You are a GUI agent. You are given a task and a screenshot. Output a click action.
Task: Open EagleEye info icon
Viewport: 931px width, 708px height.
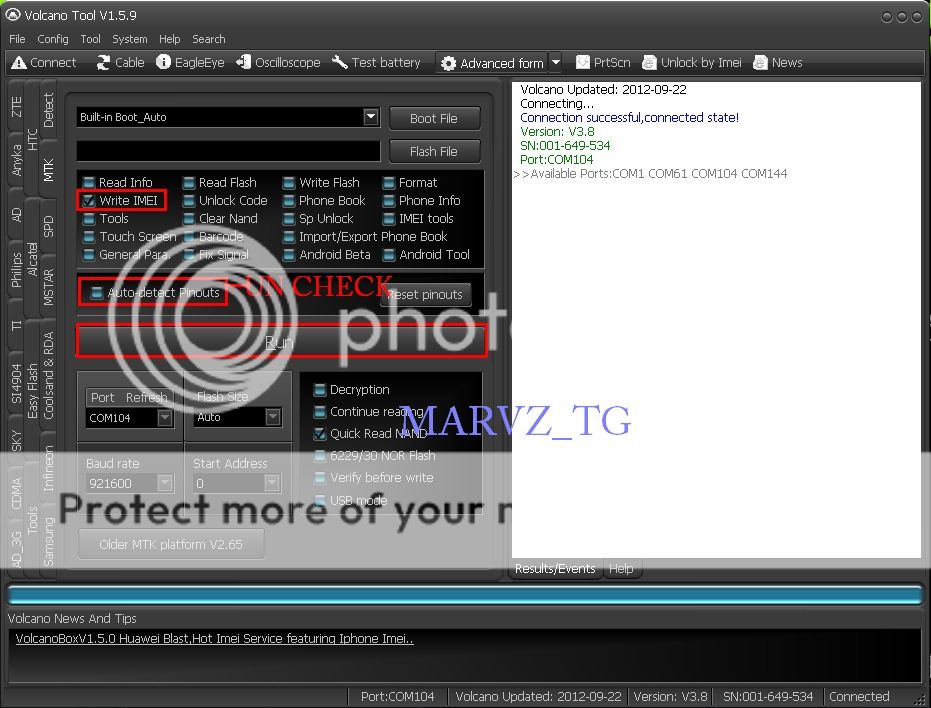(163, 62)
